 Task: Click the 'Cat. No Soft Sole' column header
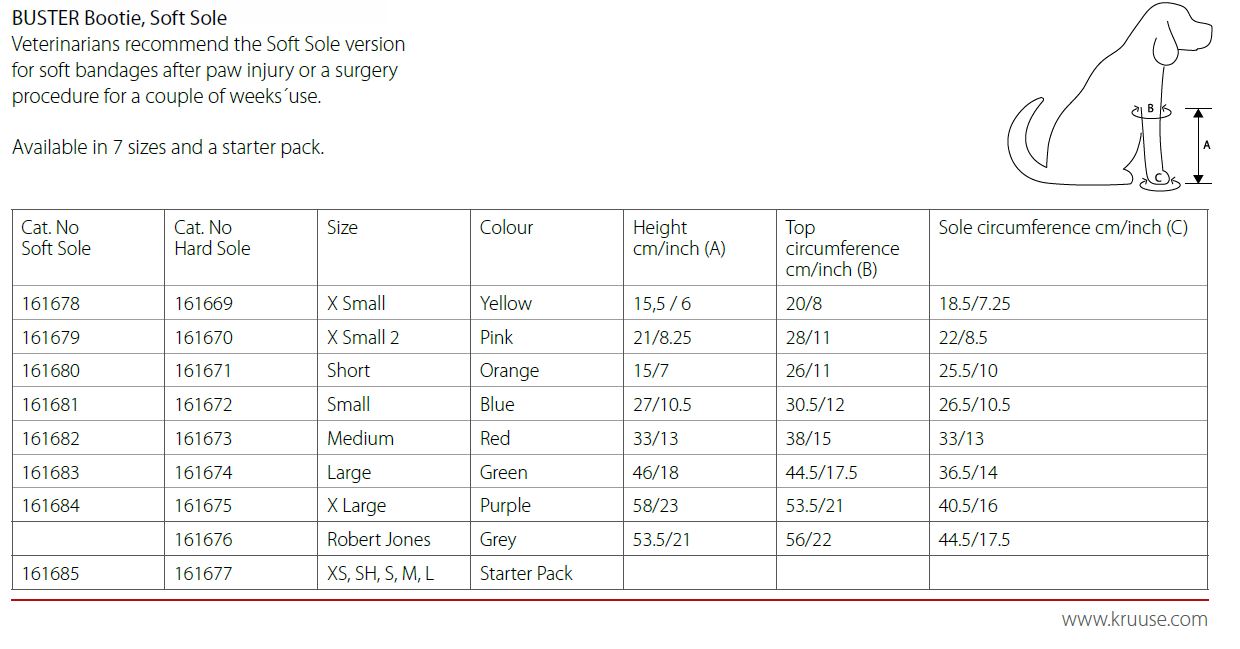click(x=56, y=238)
